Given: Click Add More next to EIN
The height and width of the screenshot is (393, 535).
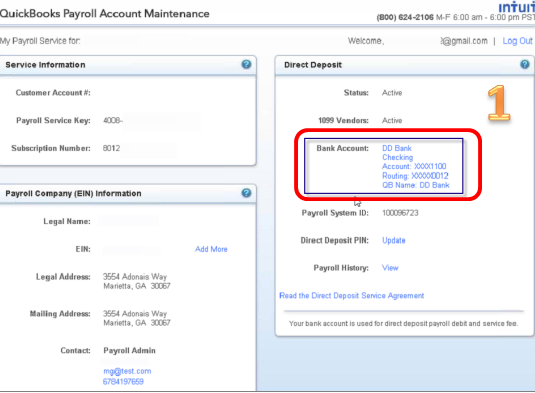Looking at the screenshot, I should pos(211,249).
